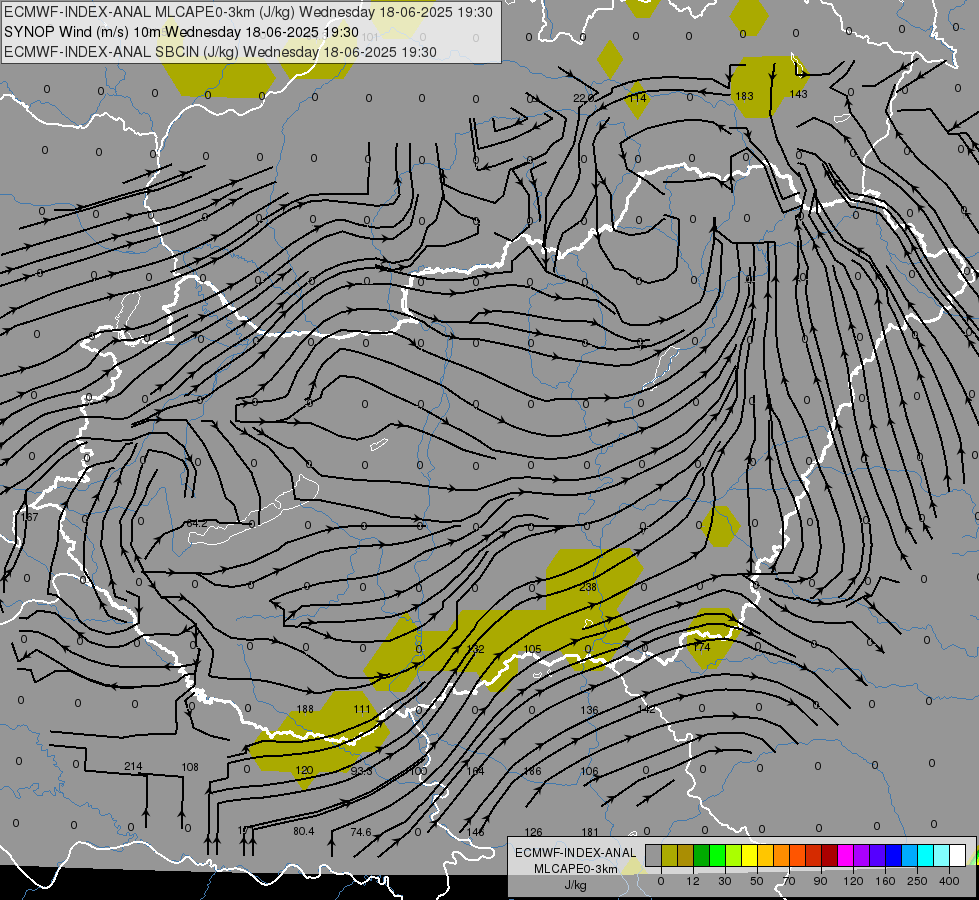Click the map value '106'

[589, 771]
